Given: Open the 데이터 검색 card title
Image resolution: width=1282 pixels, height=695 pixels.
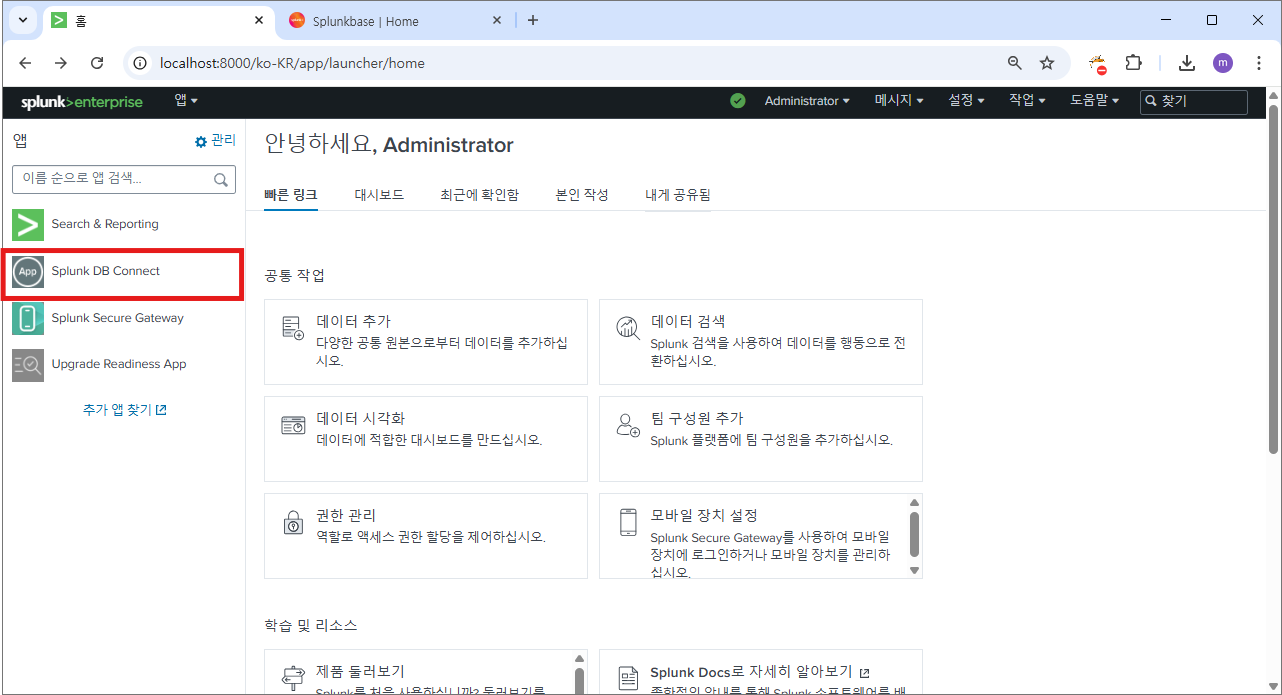Looking at the screenshot, I should click(688, 322).
